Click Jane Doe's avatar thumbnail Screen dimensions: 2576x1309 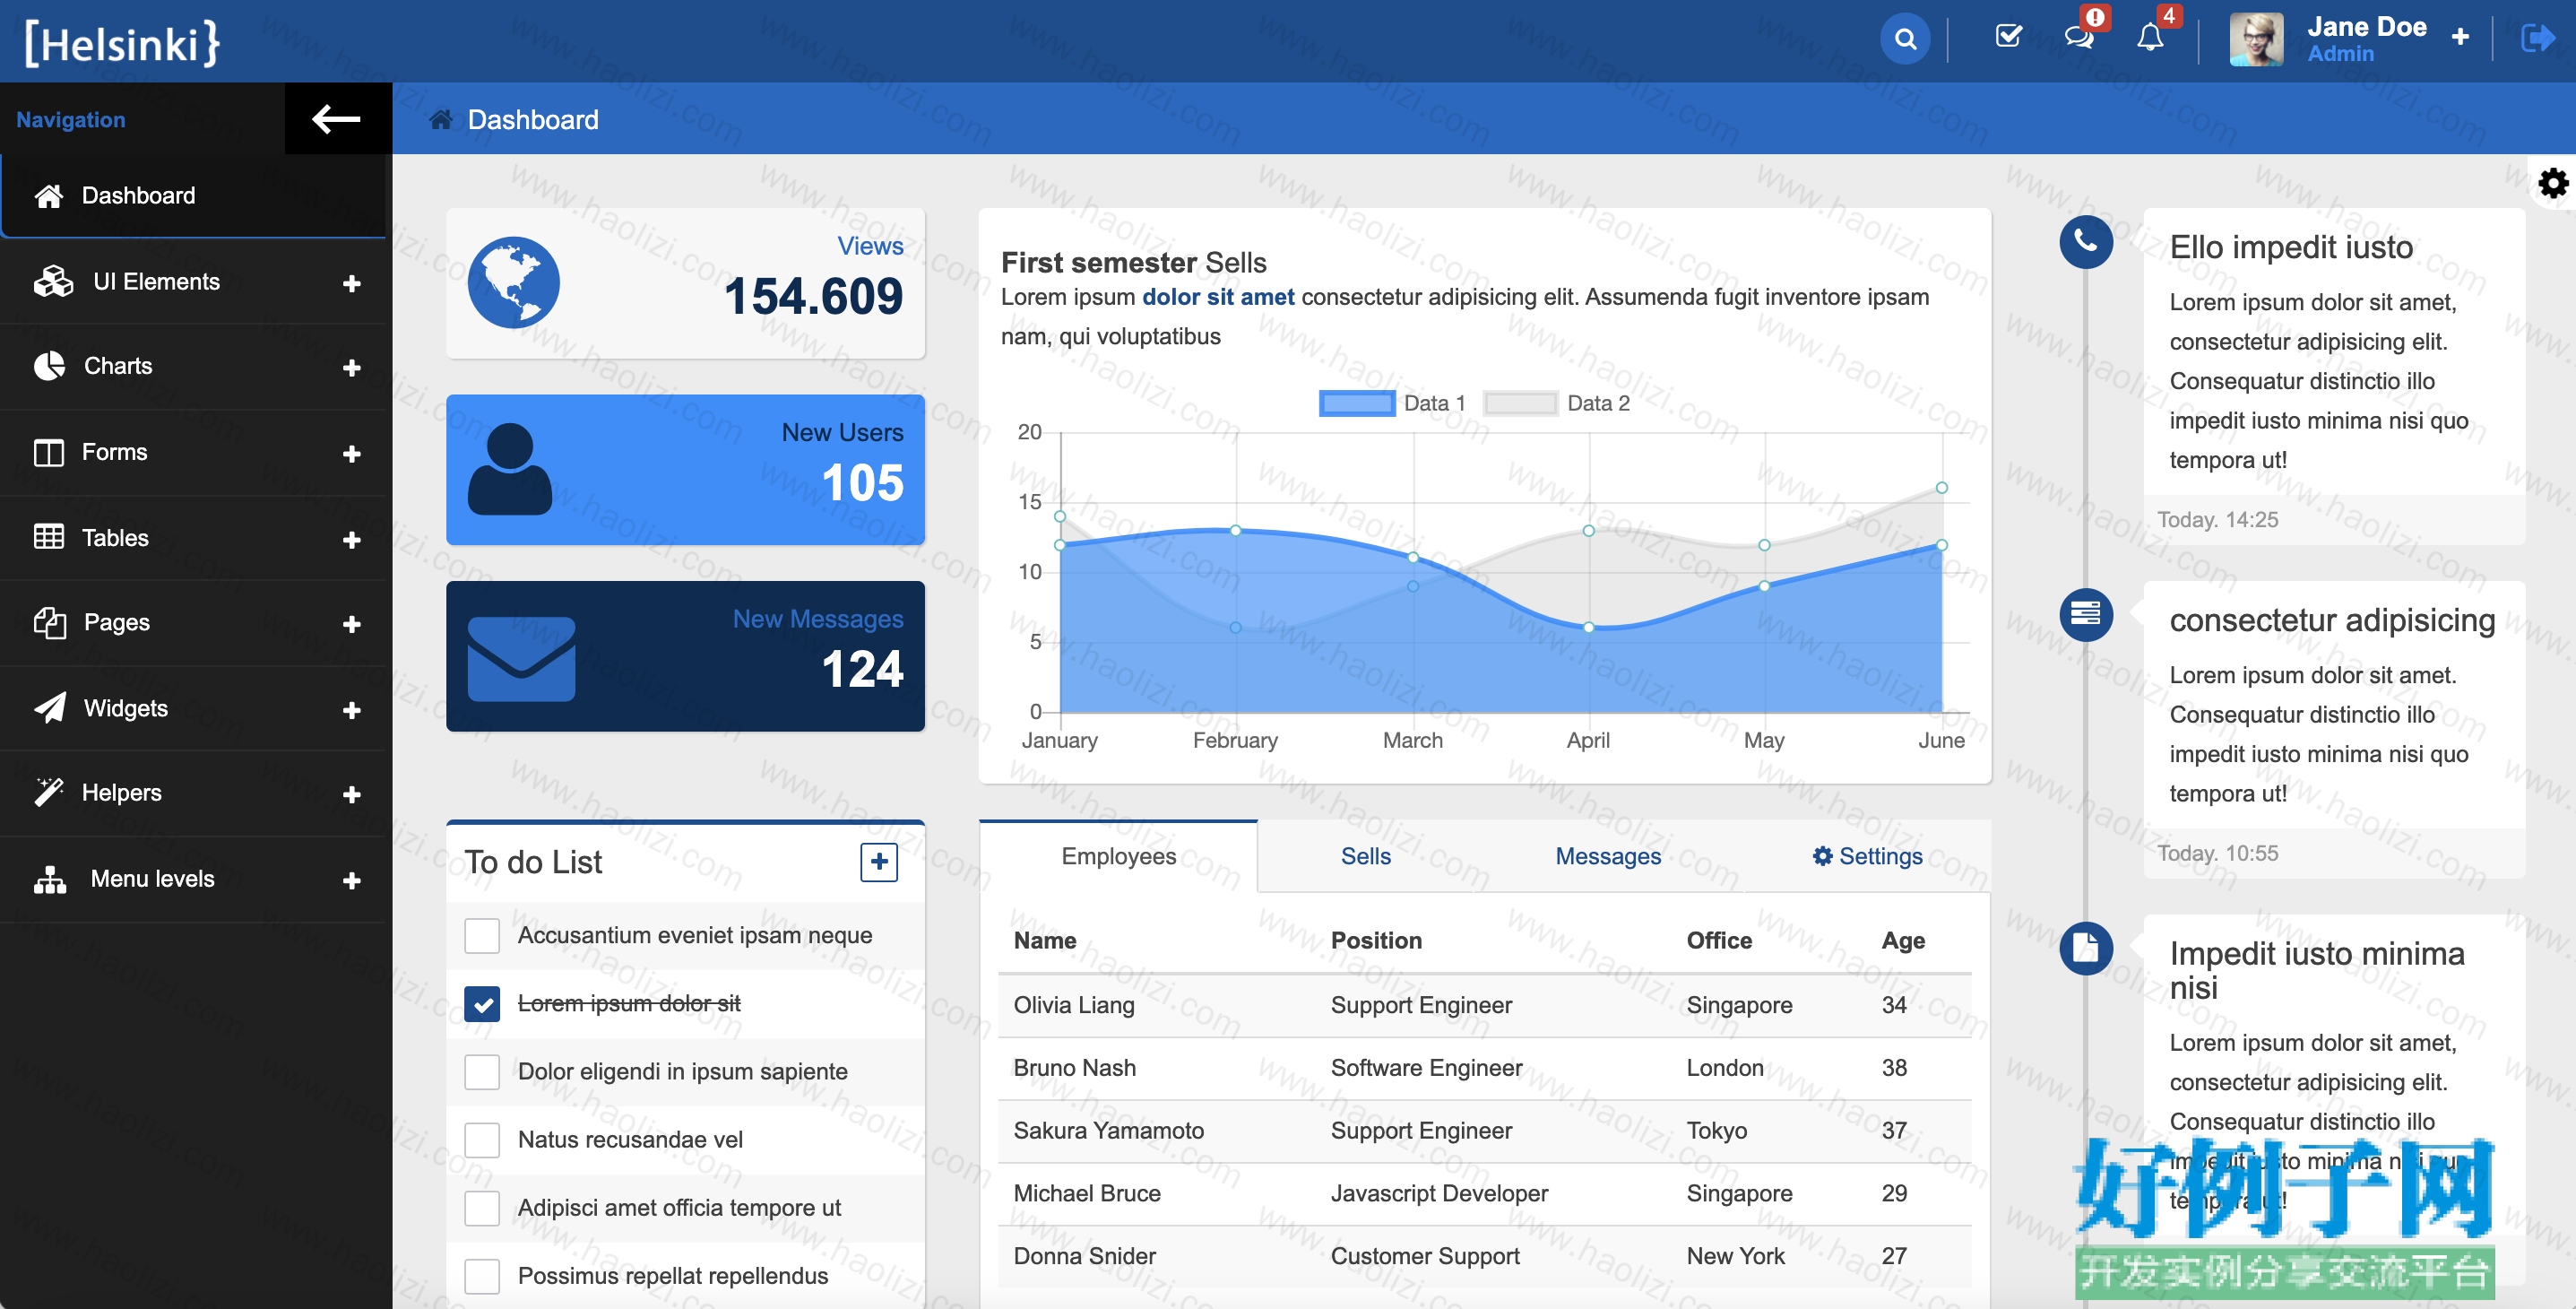(2256, 40)
